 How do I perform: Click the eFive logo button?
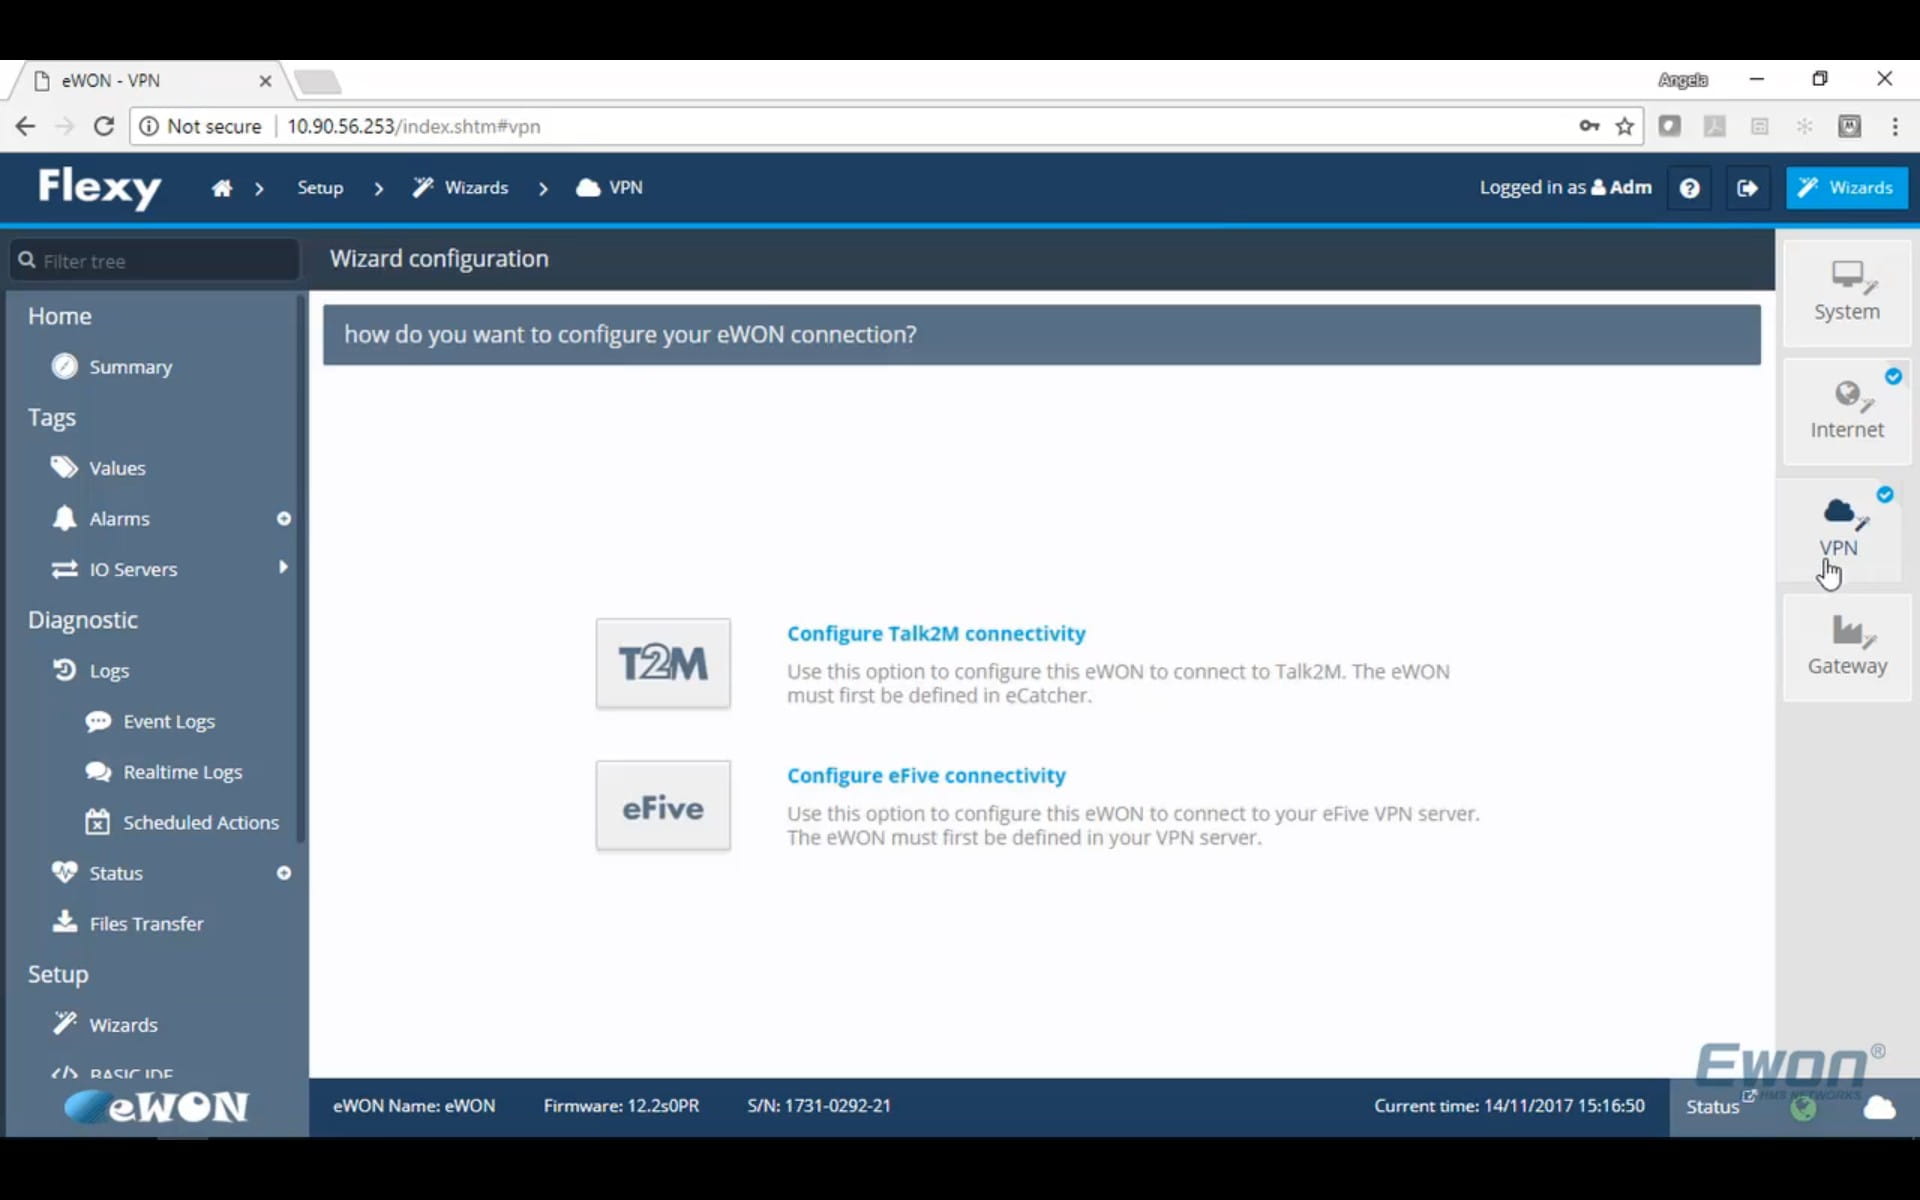(663, 806)
